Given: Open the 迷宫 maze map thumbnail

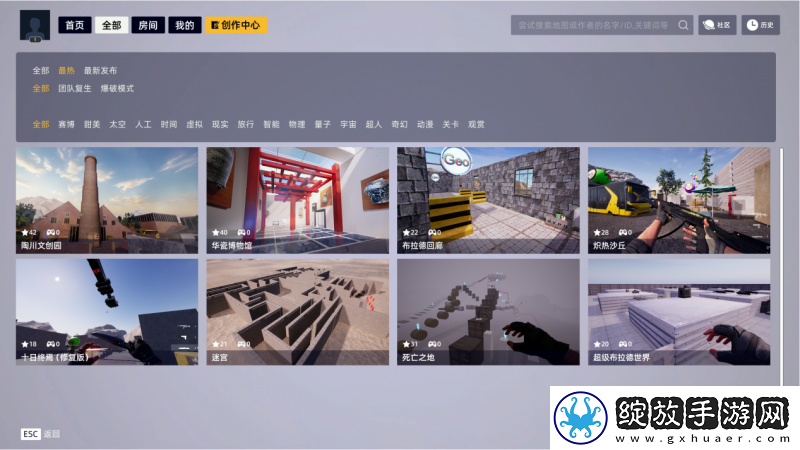Looking at the screenshot, I should (x=297, y=312).
